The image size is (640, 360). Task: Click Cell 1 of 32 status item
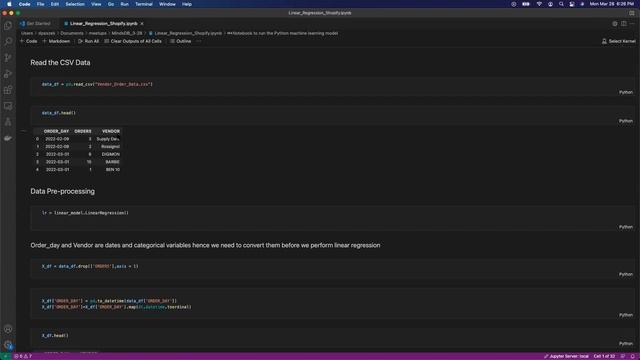(x=604, y=356)
